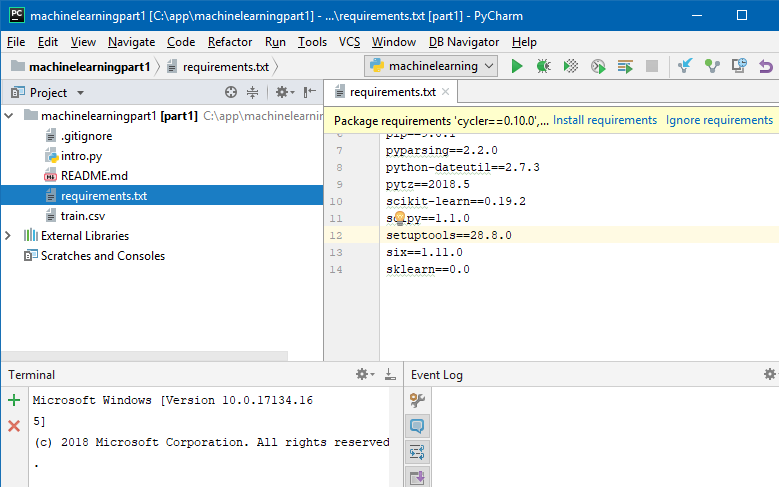Open the Tools menu
Viewport: 779px width, 487px height.
[x=312, y=42]
